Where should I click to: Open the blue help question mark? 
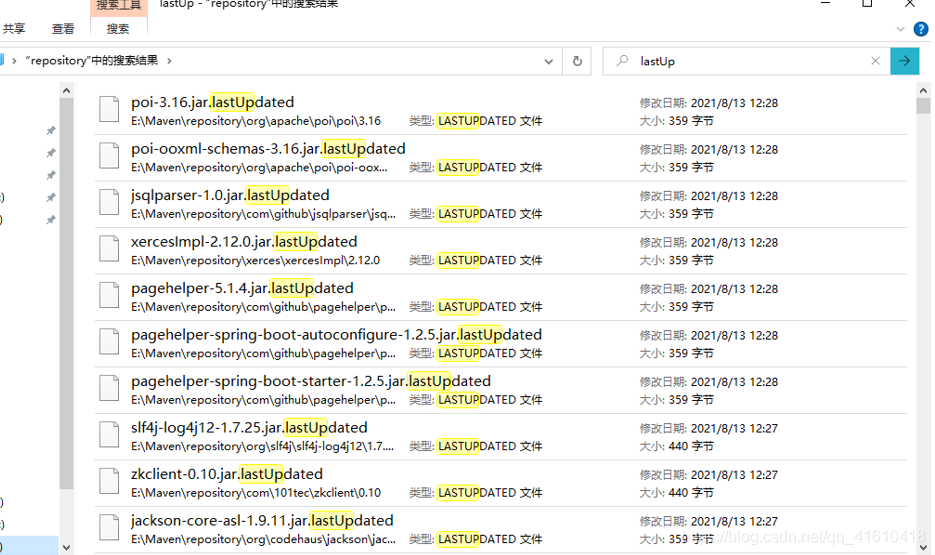point(921,29)
